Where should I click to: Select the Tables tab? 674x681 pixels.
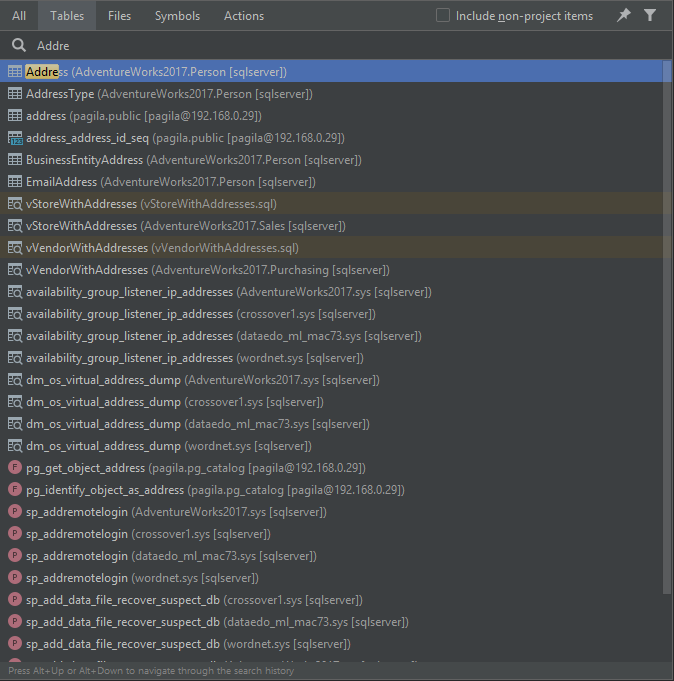[x=67, y=16]
